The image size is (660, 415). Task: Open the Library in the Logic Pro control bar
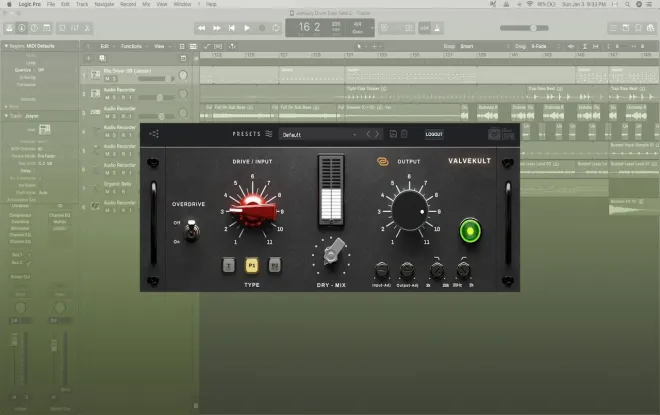(x=9, y=28)
